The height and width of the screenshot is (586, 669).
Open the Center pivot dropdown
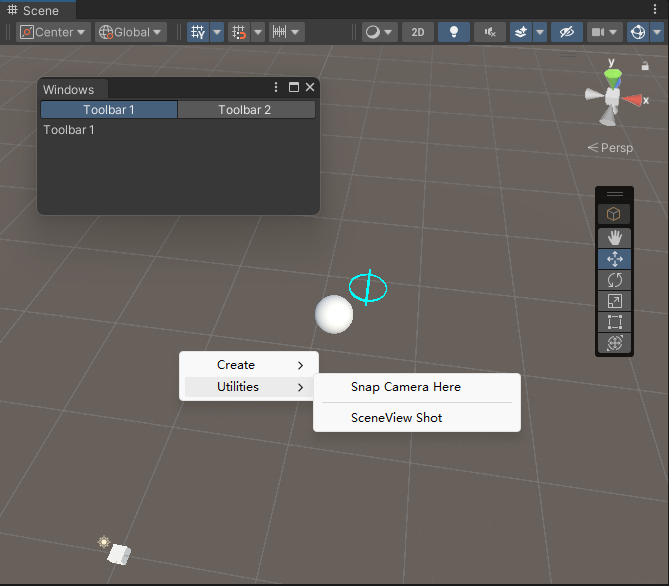pyautogui.click(x=54, y=32)
